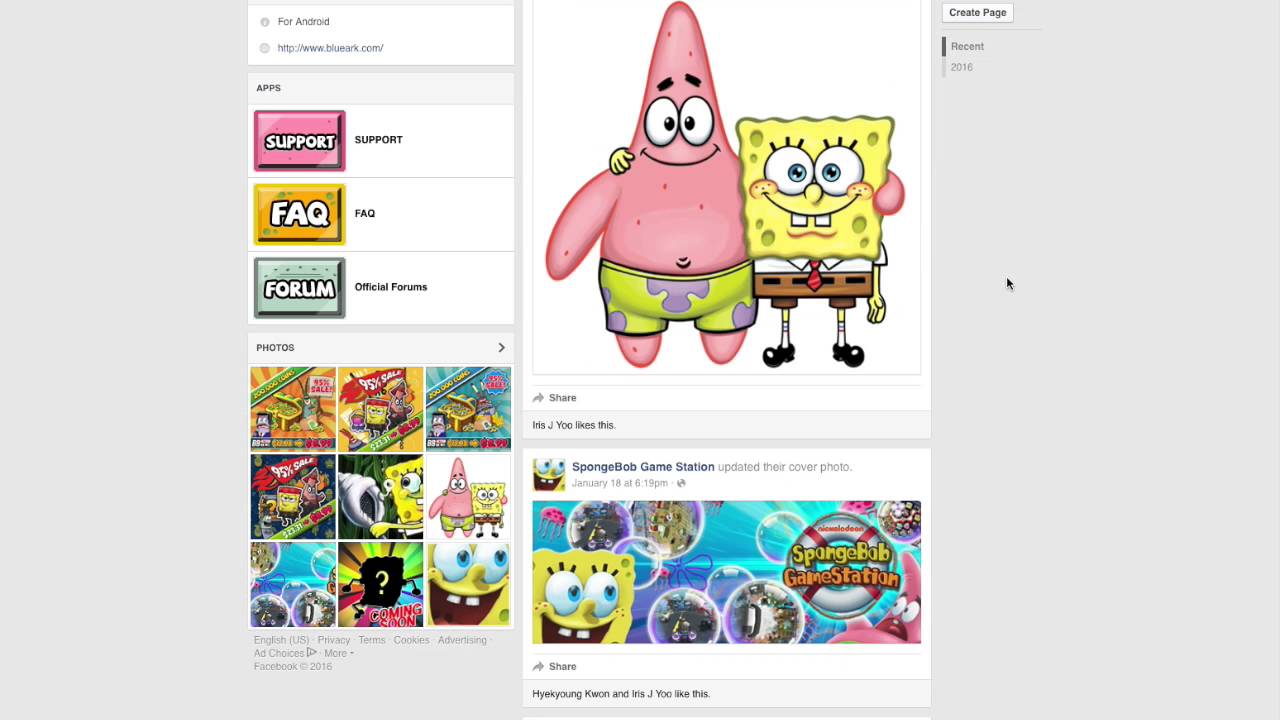This screenshot has height=720, width=1280.
Task: Open the PHOTOS section header
Action: click(x=275, y=348)
